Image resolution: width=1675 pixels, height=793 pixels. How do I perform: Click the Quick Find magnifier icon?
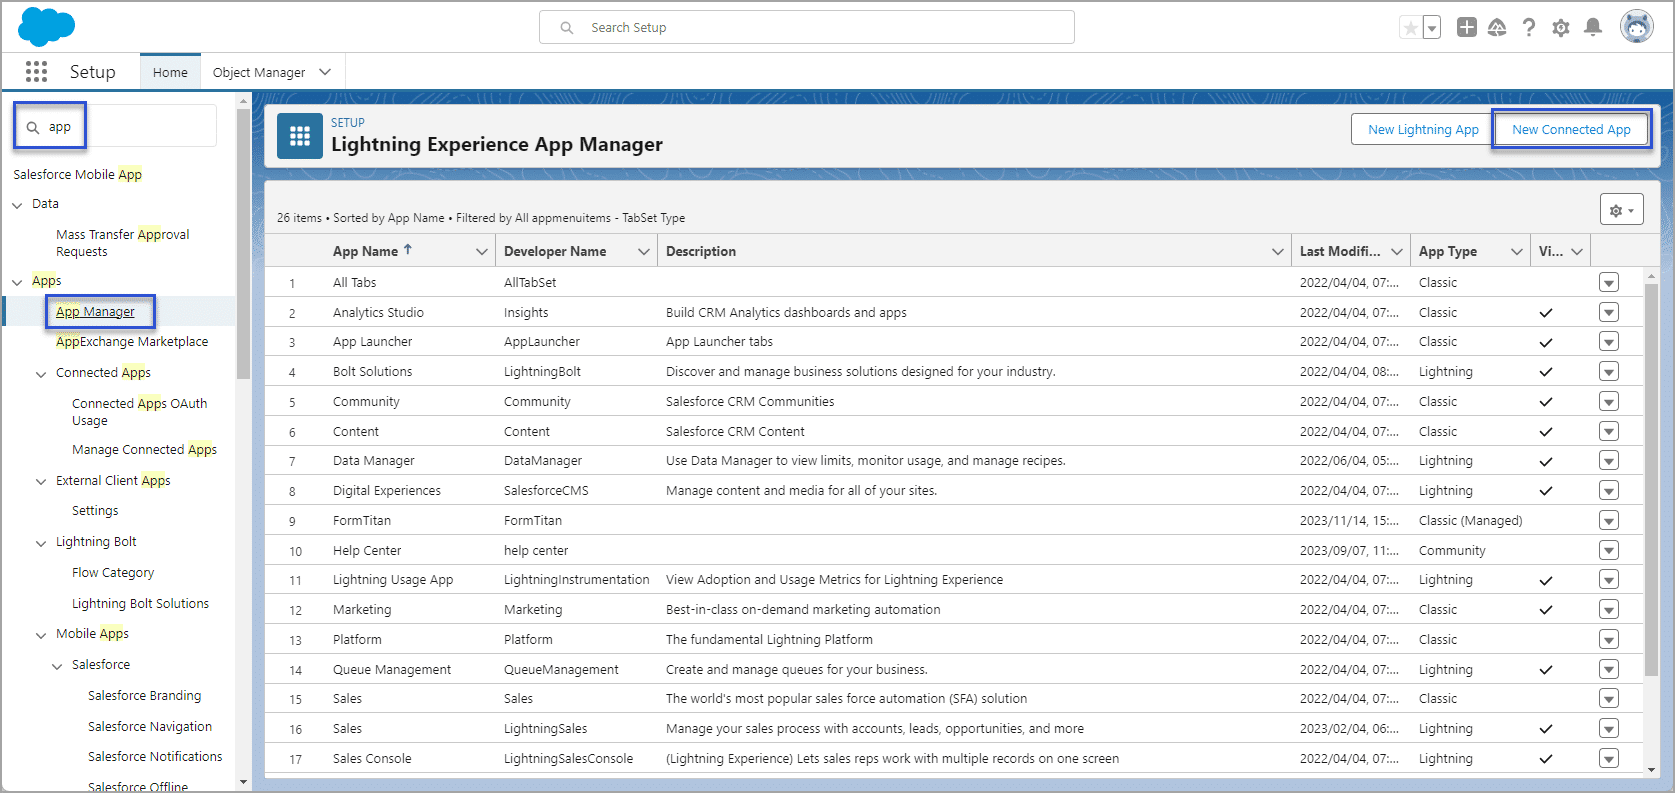click(33, 127)
